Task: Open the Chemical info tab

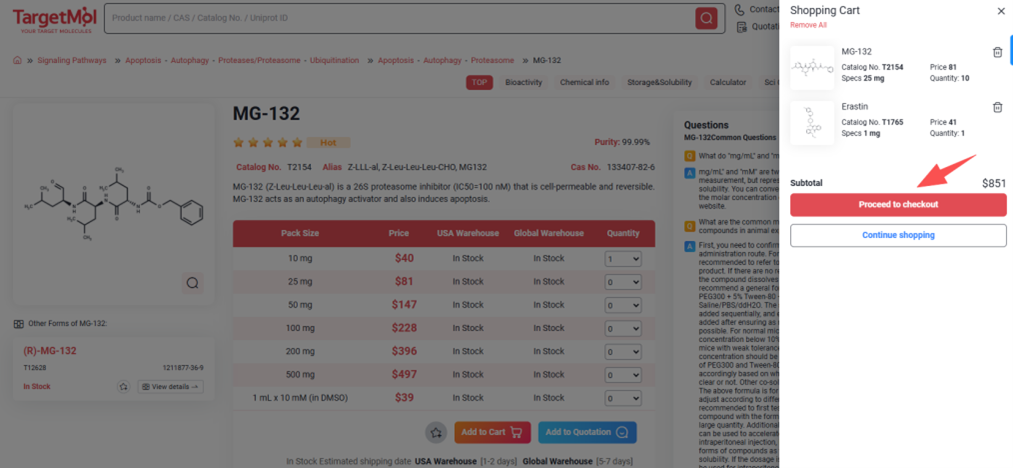Action: 584,82
